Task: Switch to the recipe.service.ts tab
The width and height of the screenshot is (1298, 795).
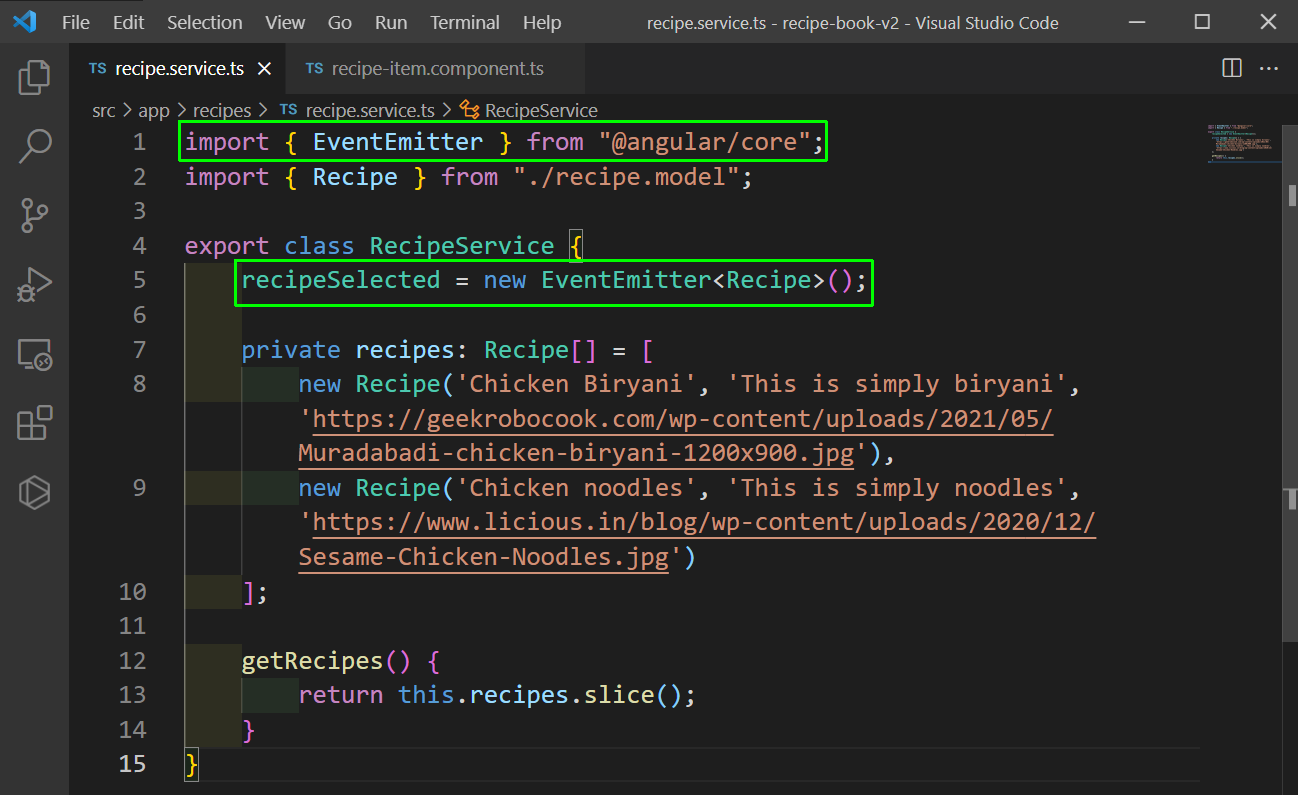Action: 178,69
